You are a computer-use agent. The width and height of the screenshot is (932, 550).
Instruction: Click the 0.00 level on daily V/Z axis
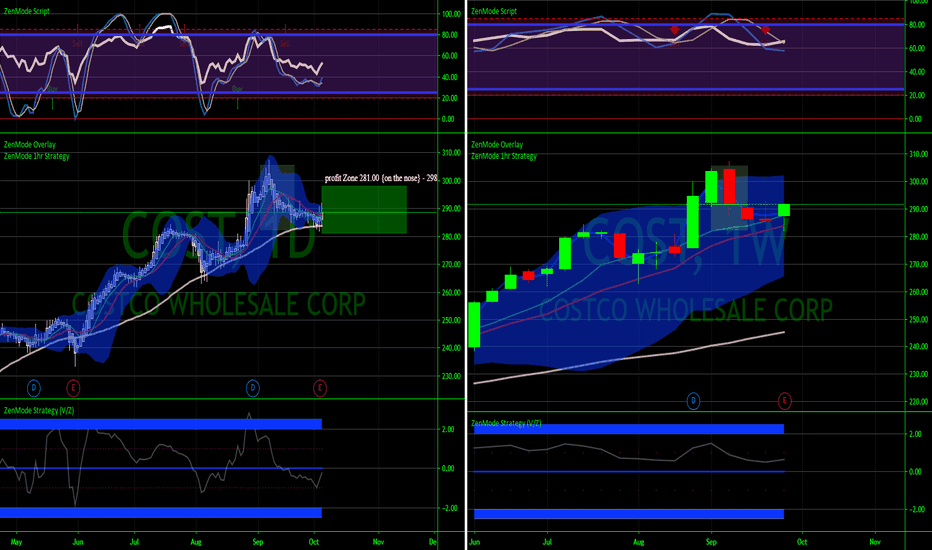449,469
